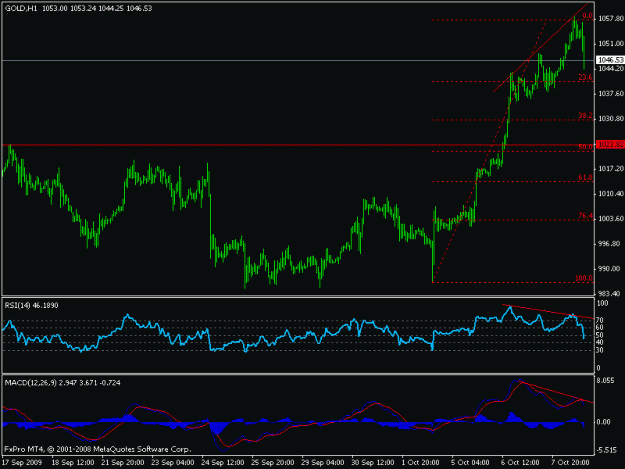Click the 1037.60 price axis value
This screenshot has height=469, width=625.
[611, 94]
